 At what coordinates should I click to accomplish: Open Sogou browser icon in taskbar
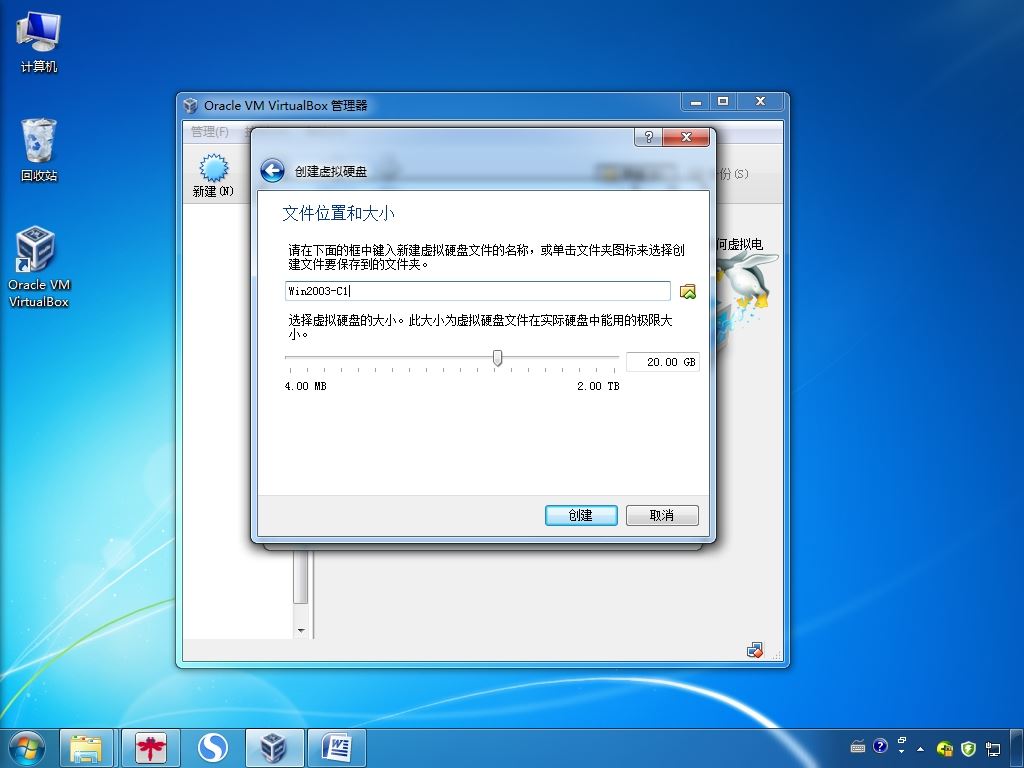pyautogui.click(x=213, y=748)
